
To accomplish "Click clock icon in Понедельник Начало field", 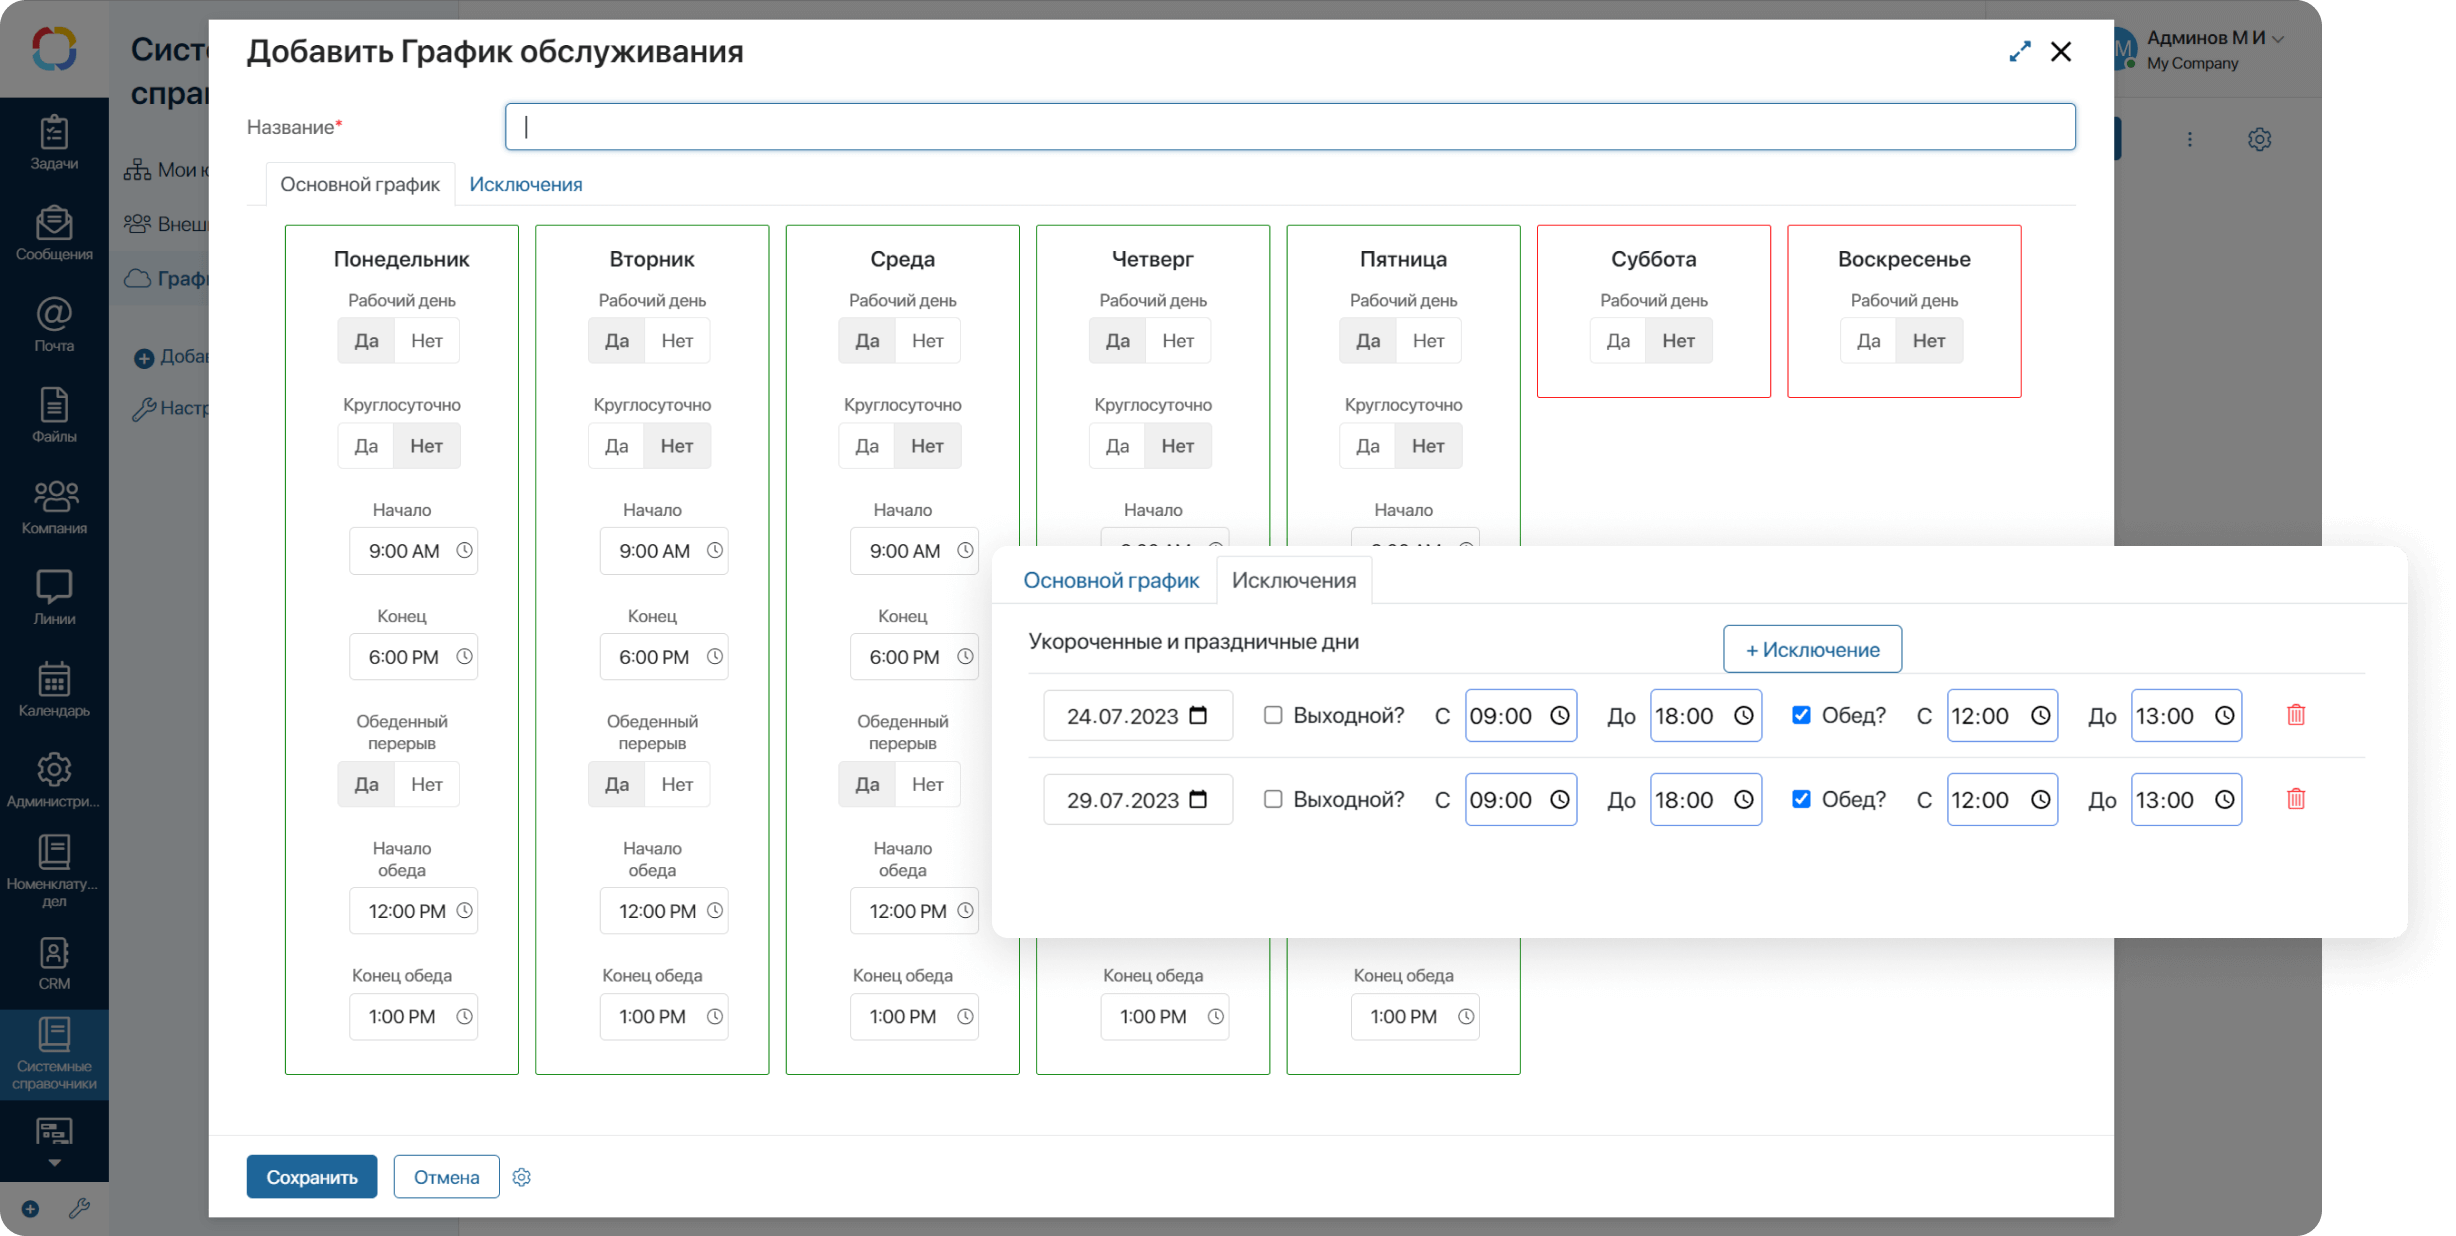I will click(464, 550).
